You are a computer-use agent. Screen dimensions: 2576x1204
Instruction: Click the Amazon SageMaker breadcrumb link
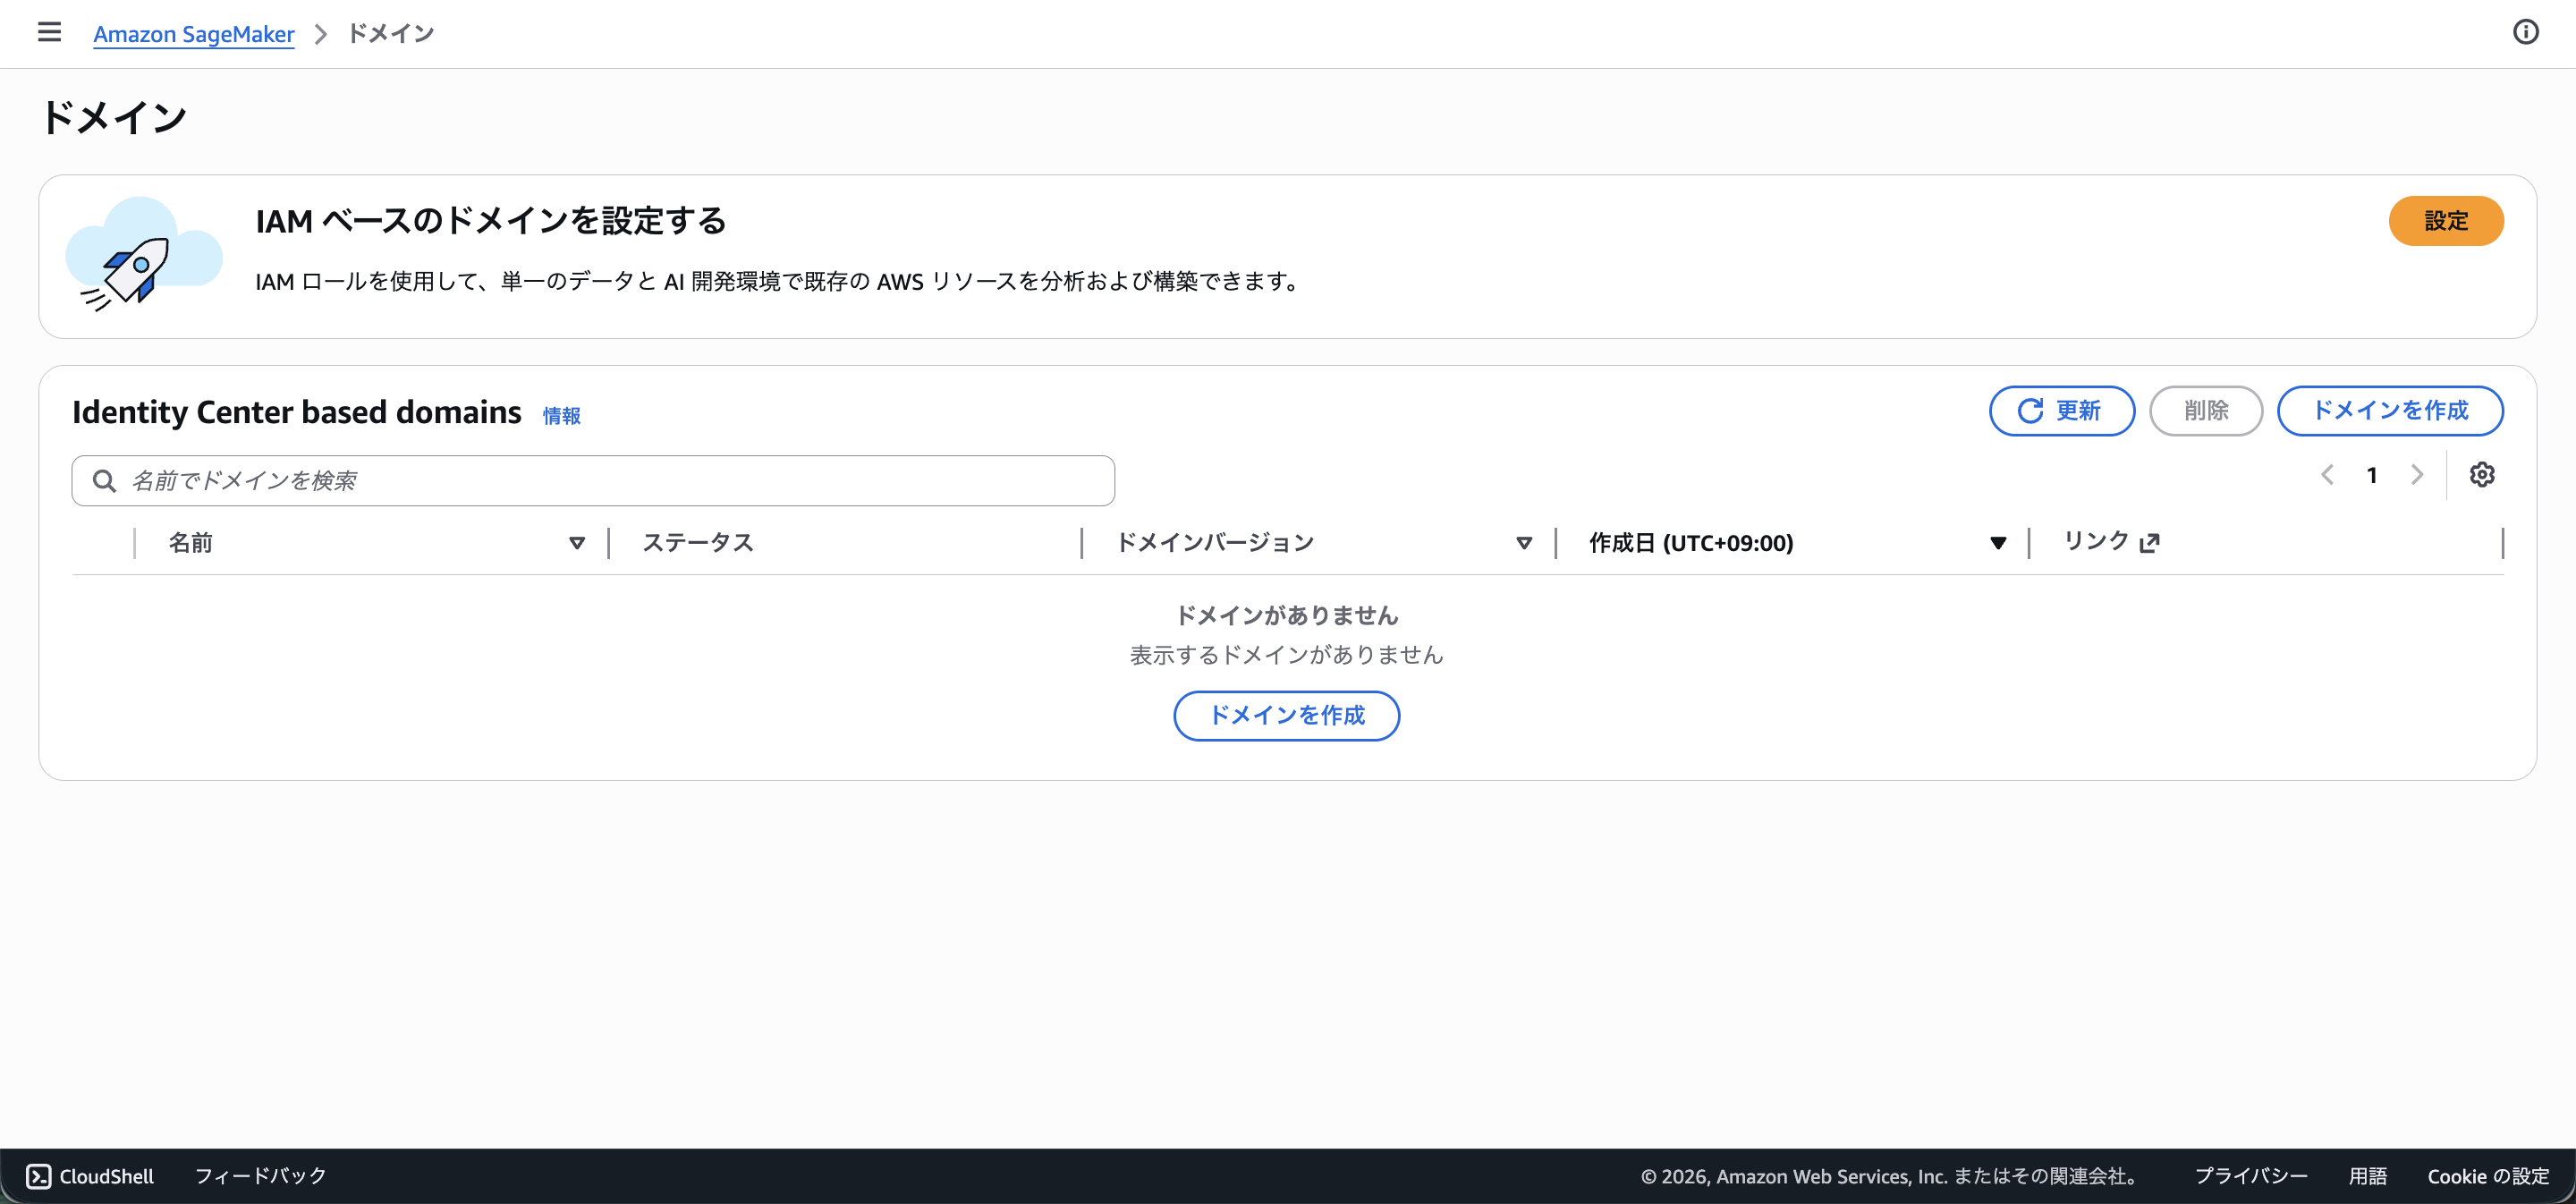tap(194, 34)
